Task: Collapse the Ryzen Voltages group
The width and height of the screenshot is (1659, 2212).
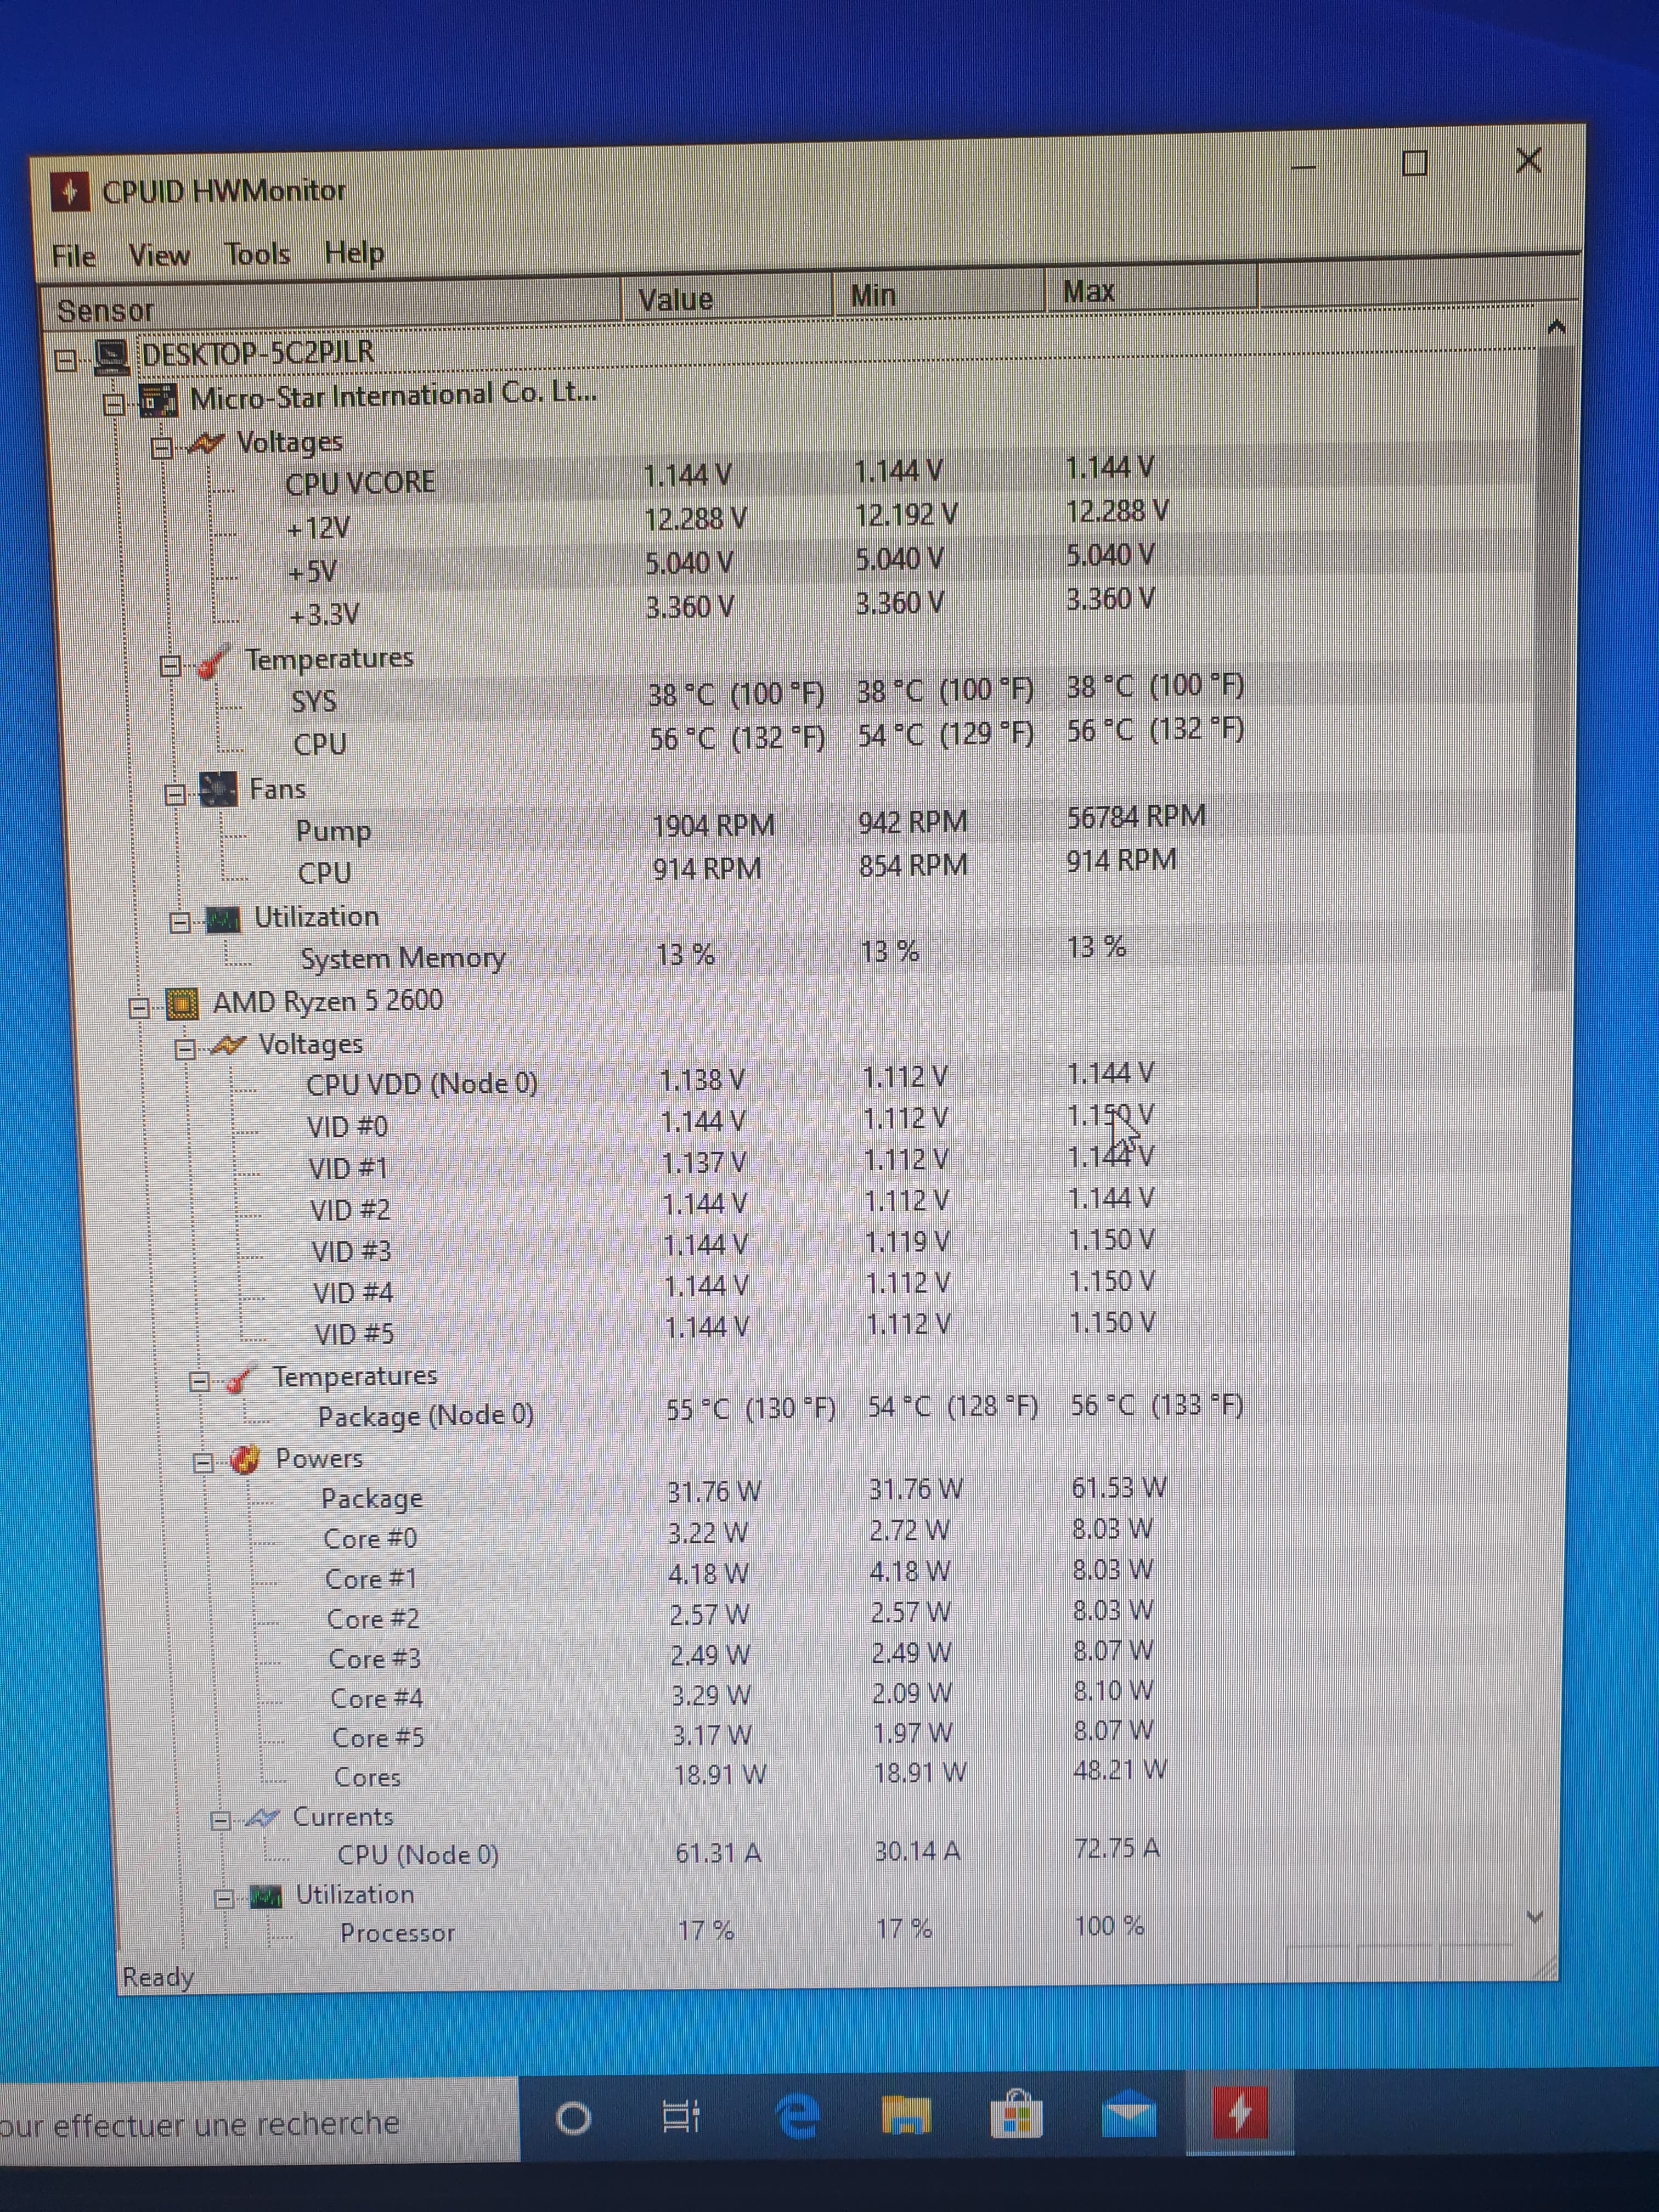Action: pos(185,1049)
